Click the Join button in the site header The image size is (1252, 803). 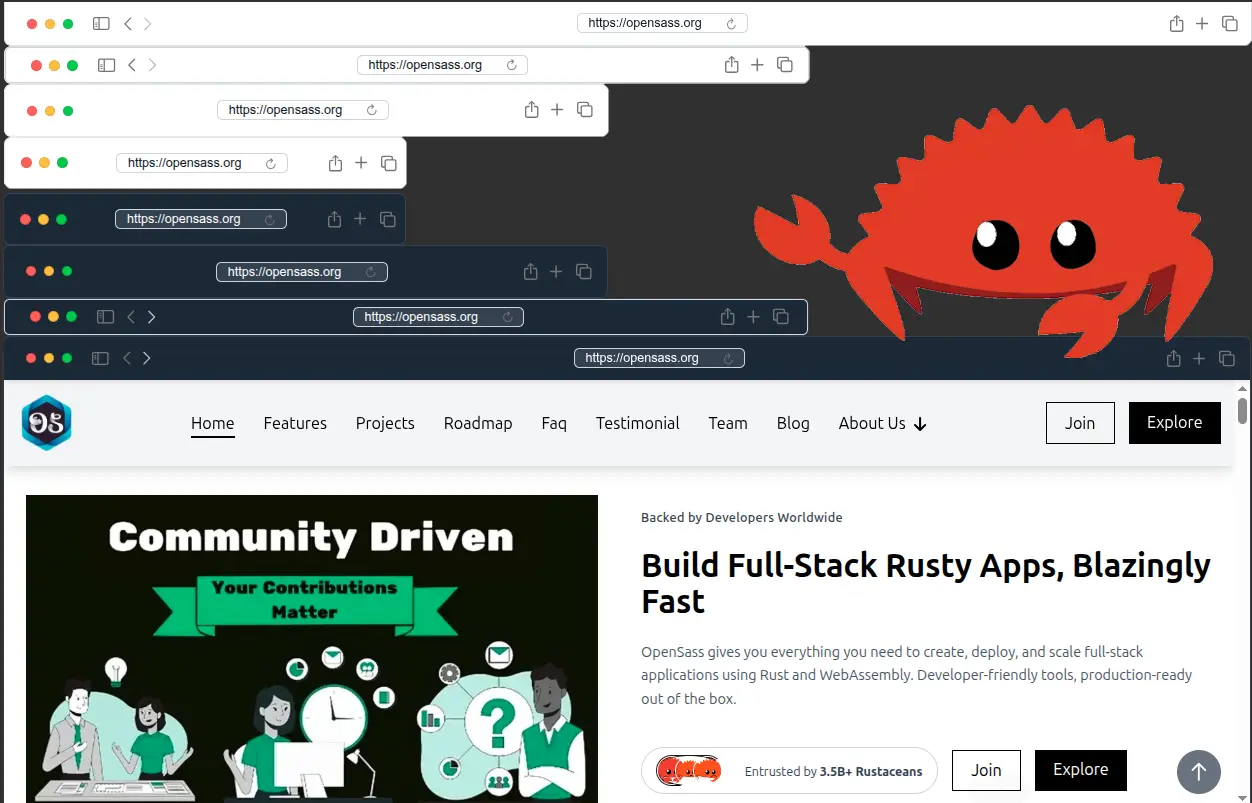pyautogui.click(x=1080, y=423)
